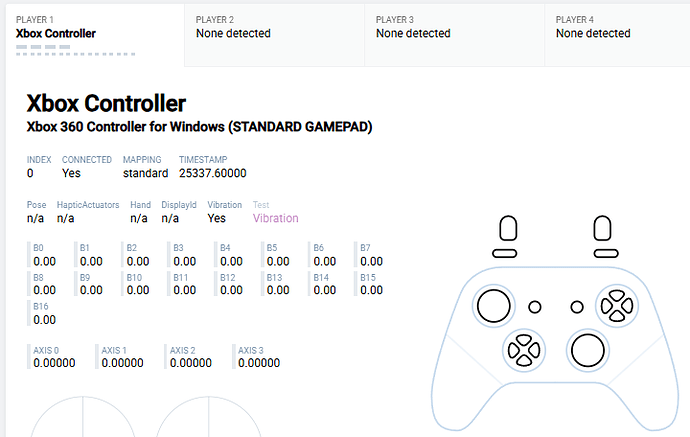
Task: Click the left analog stick on diagram
Action: pyautogui.click(x=494, y=306)
